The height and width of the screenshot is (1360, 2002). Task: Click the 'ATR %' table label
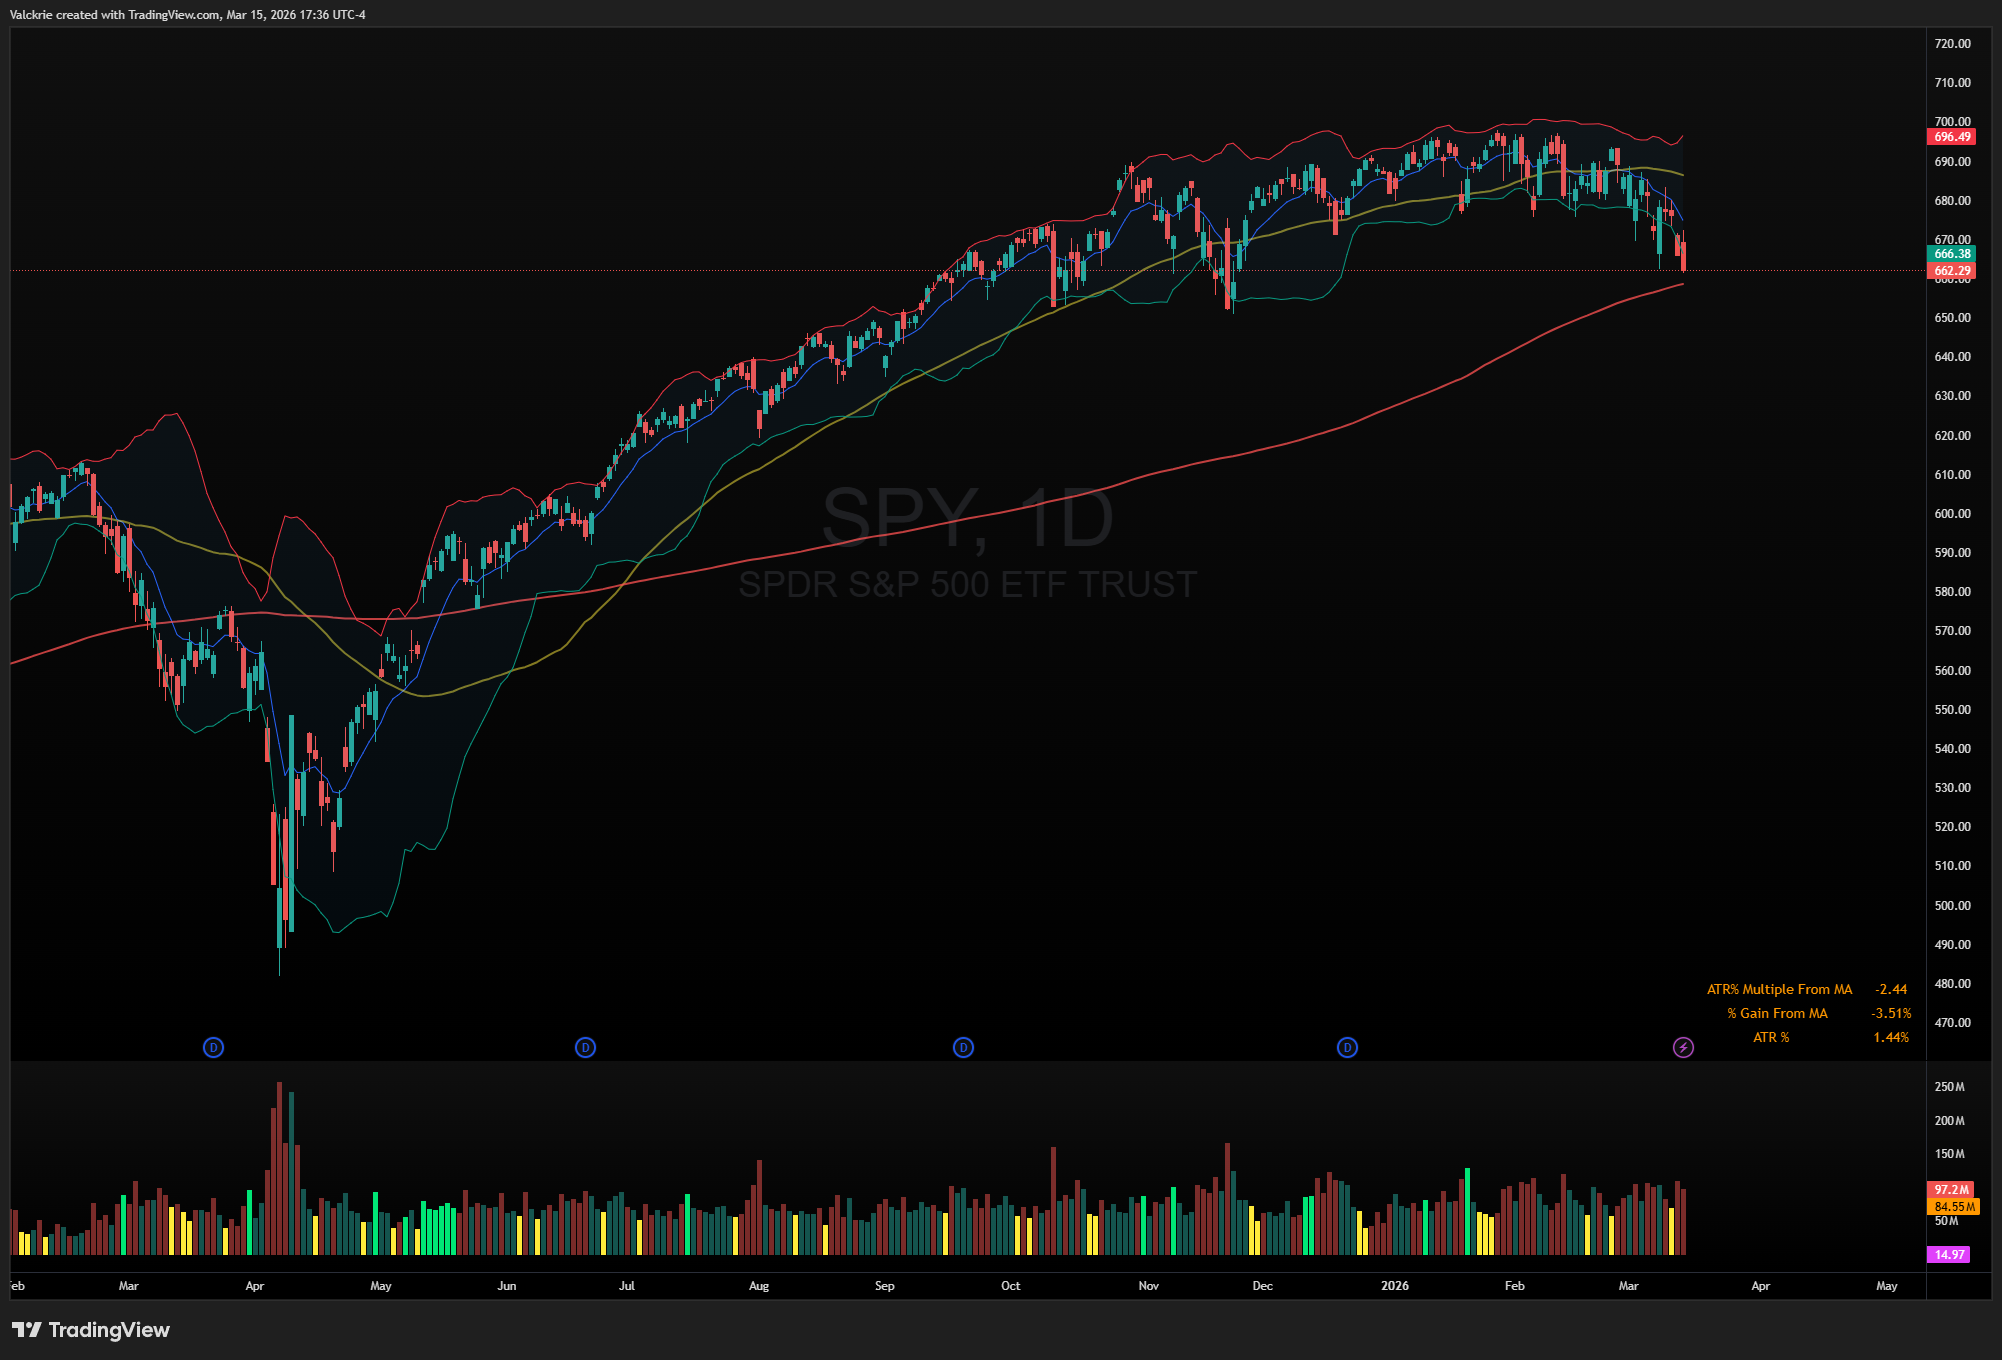point(1771,1037)
